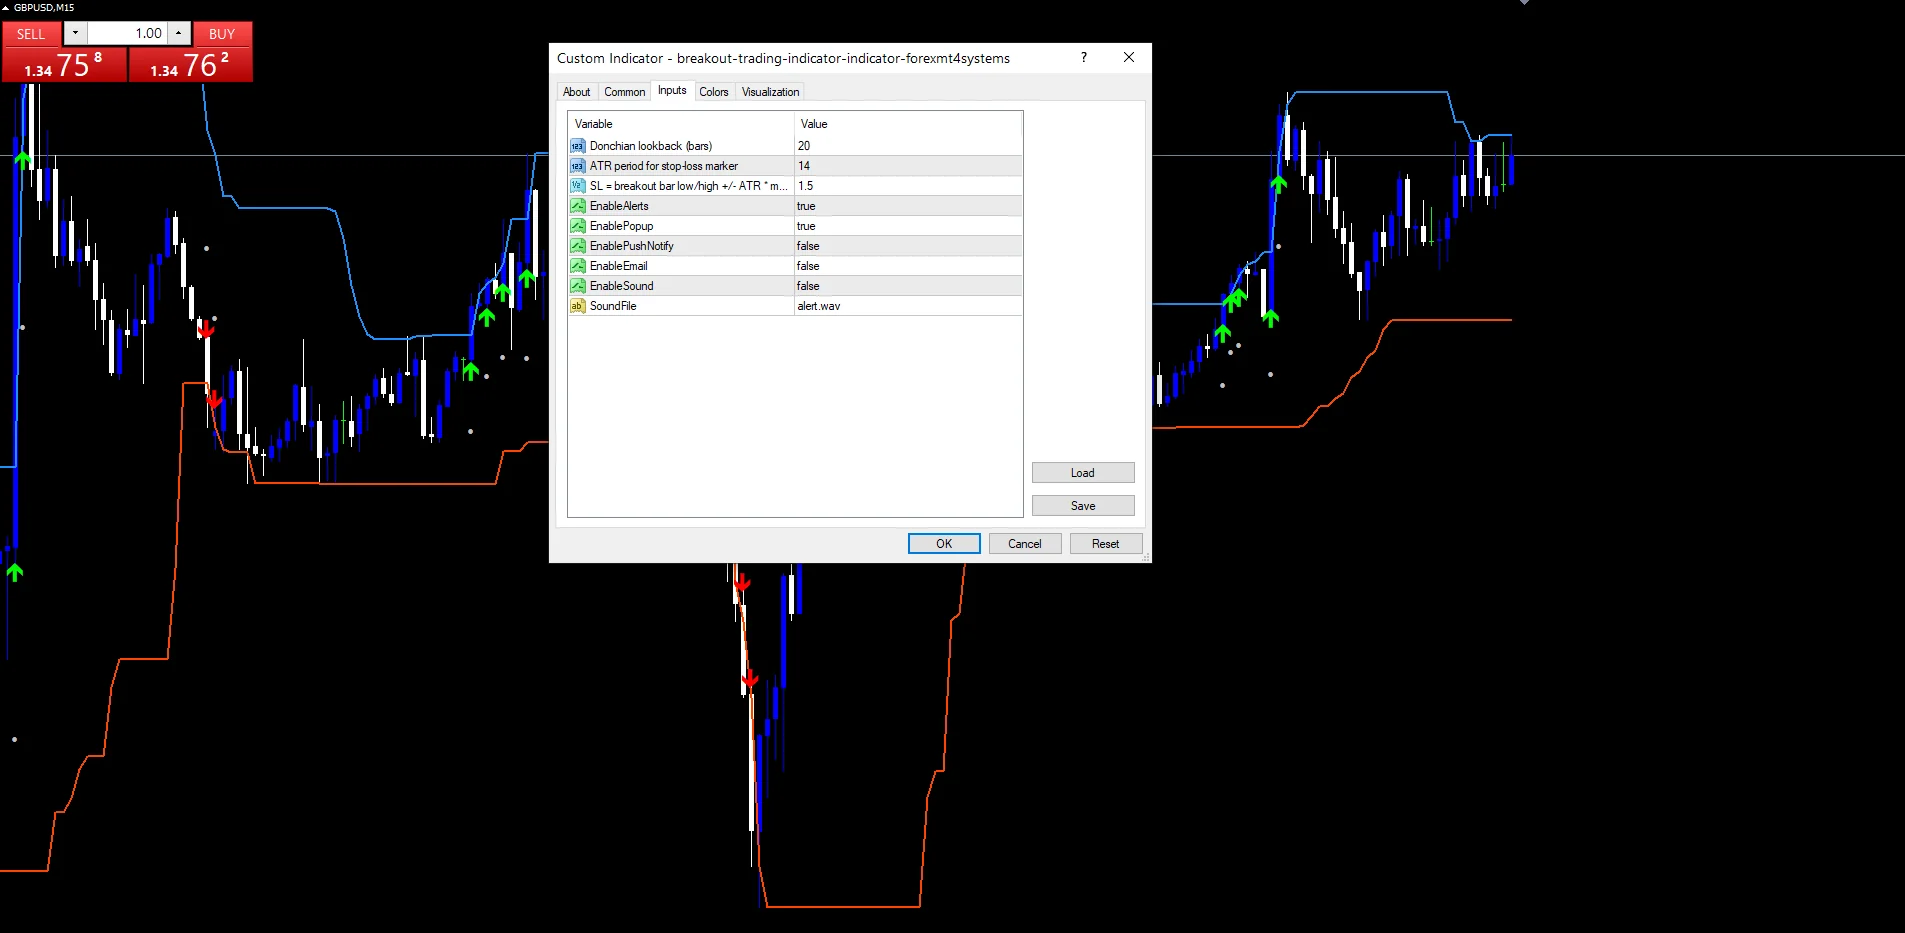Open the Visualization tab
This screenshot has width=1905, height=933.
[770, 92]
